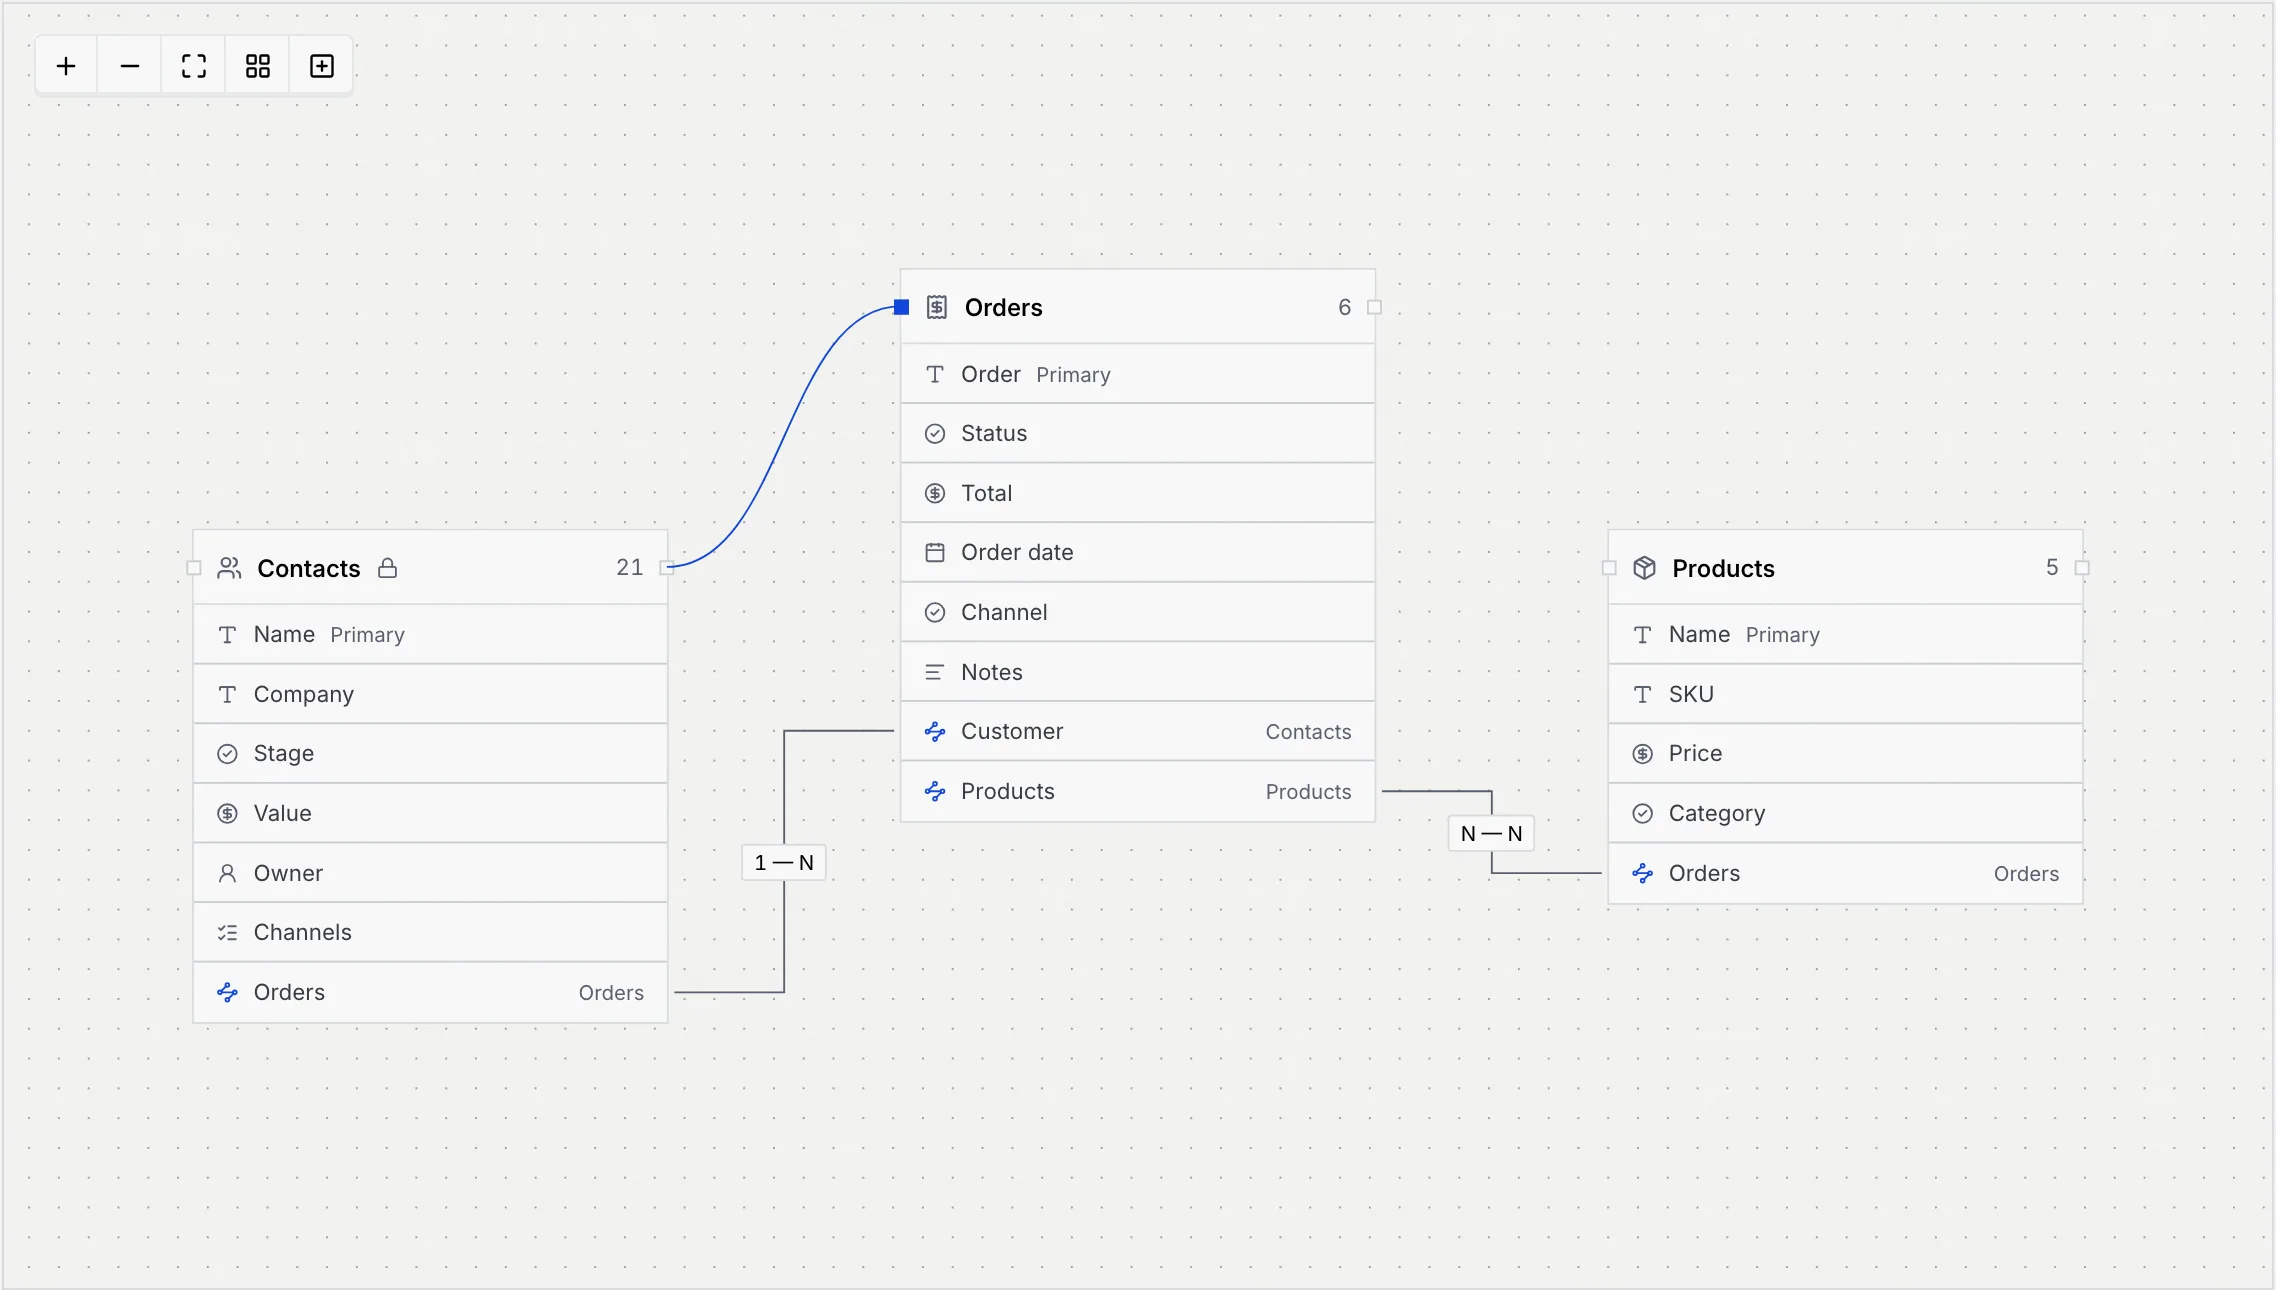
Task: Click the Order Primary field row
Action: pyautogui.click(x=1138, y=374)
